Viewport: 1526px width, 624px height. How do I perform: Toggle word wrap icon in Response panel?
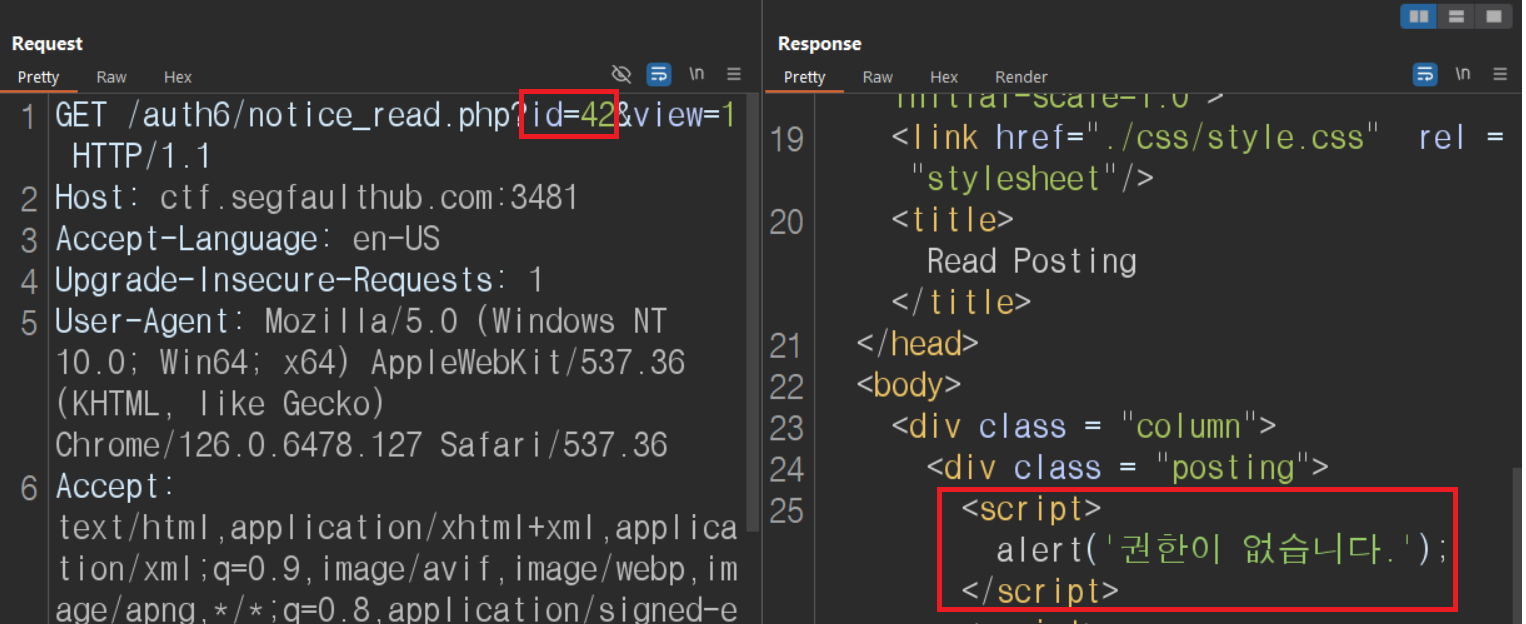pos(1425,74)
